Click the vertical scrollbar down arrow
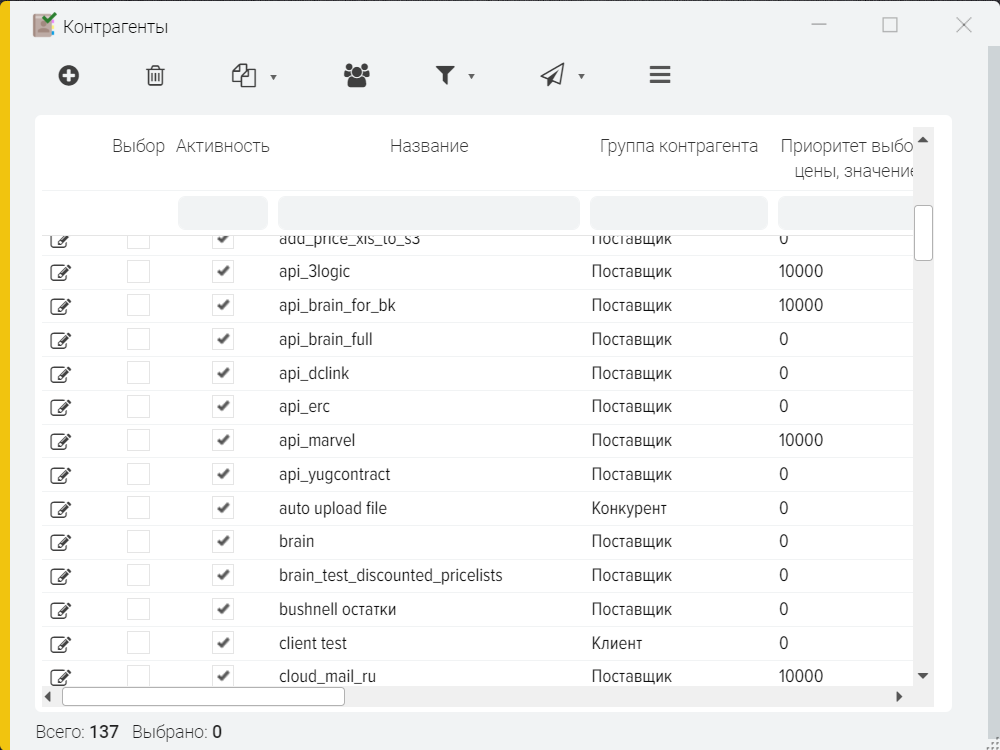 (x=923, y=676)
